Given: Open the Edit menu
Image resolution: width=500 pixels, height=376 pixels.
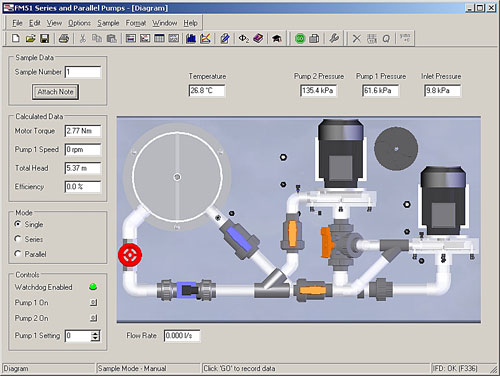Looking at the screenshot, I should [34, 23].
